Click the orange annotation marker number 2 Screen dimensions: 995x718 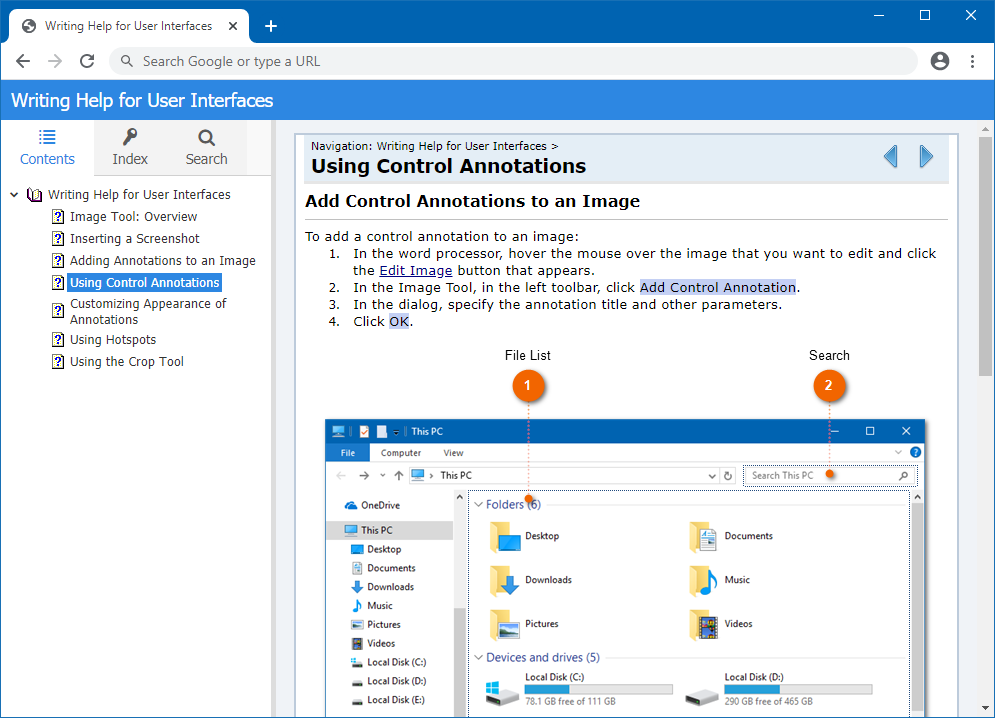pyautogui.click(x=829, y=385)
